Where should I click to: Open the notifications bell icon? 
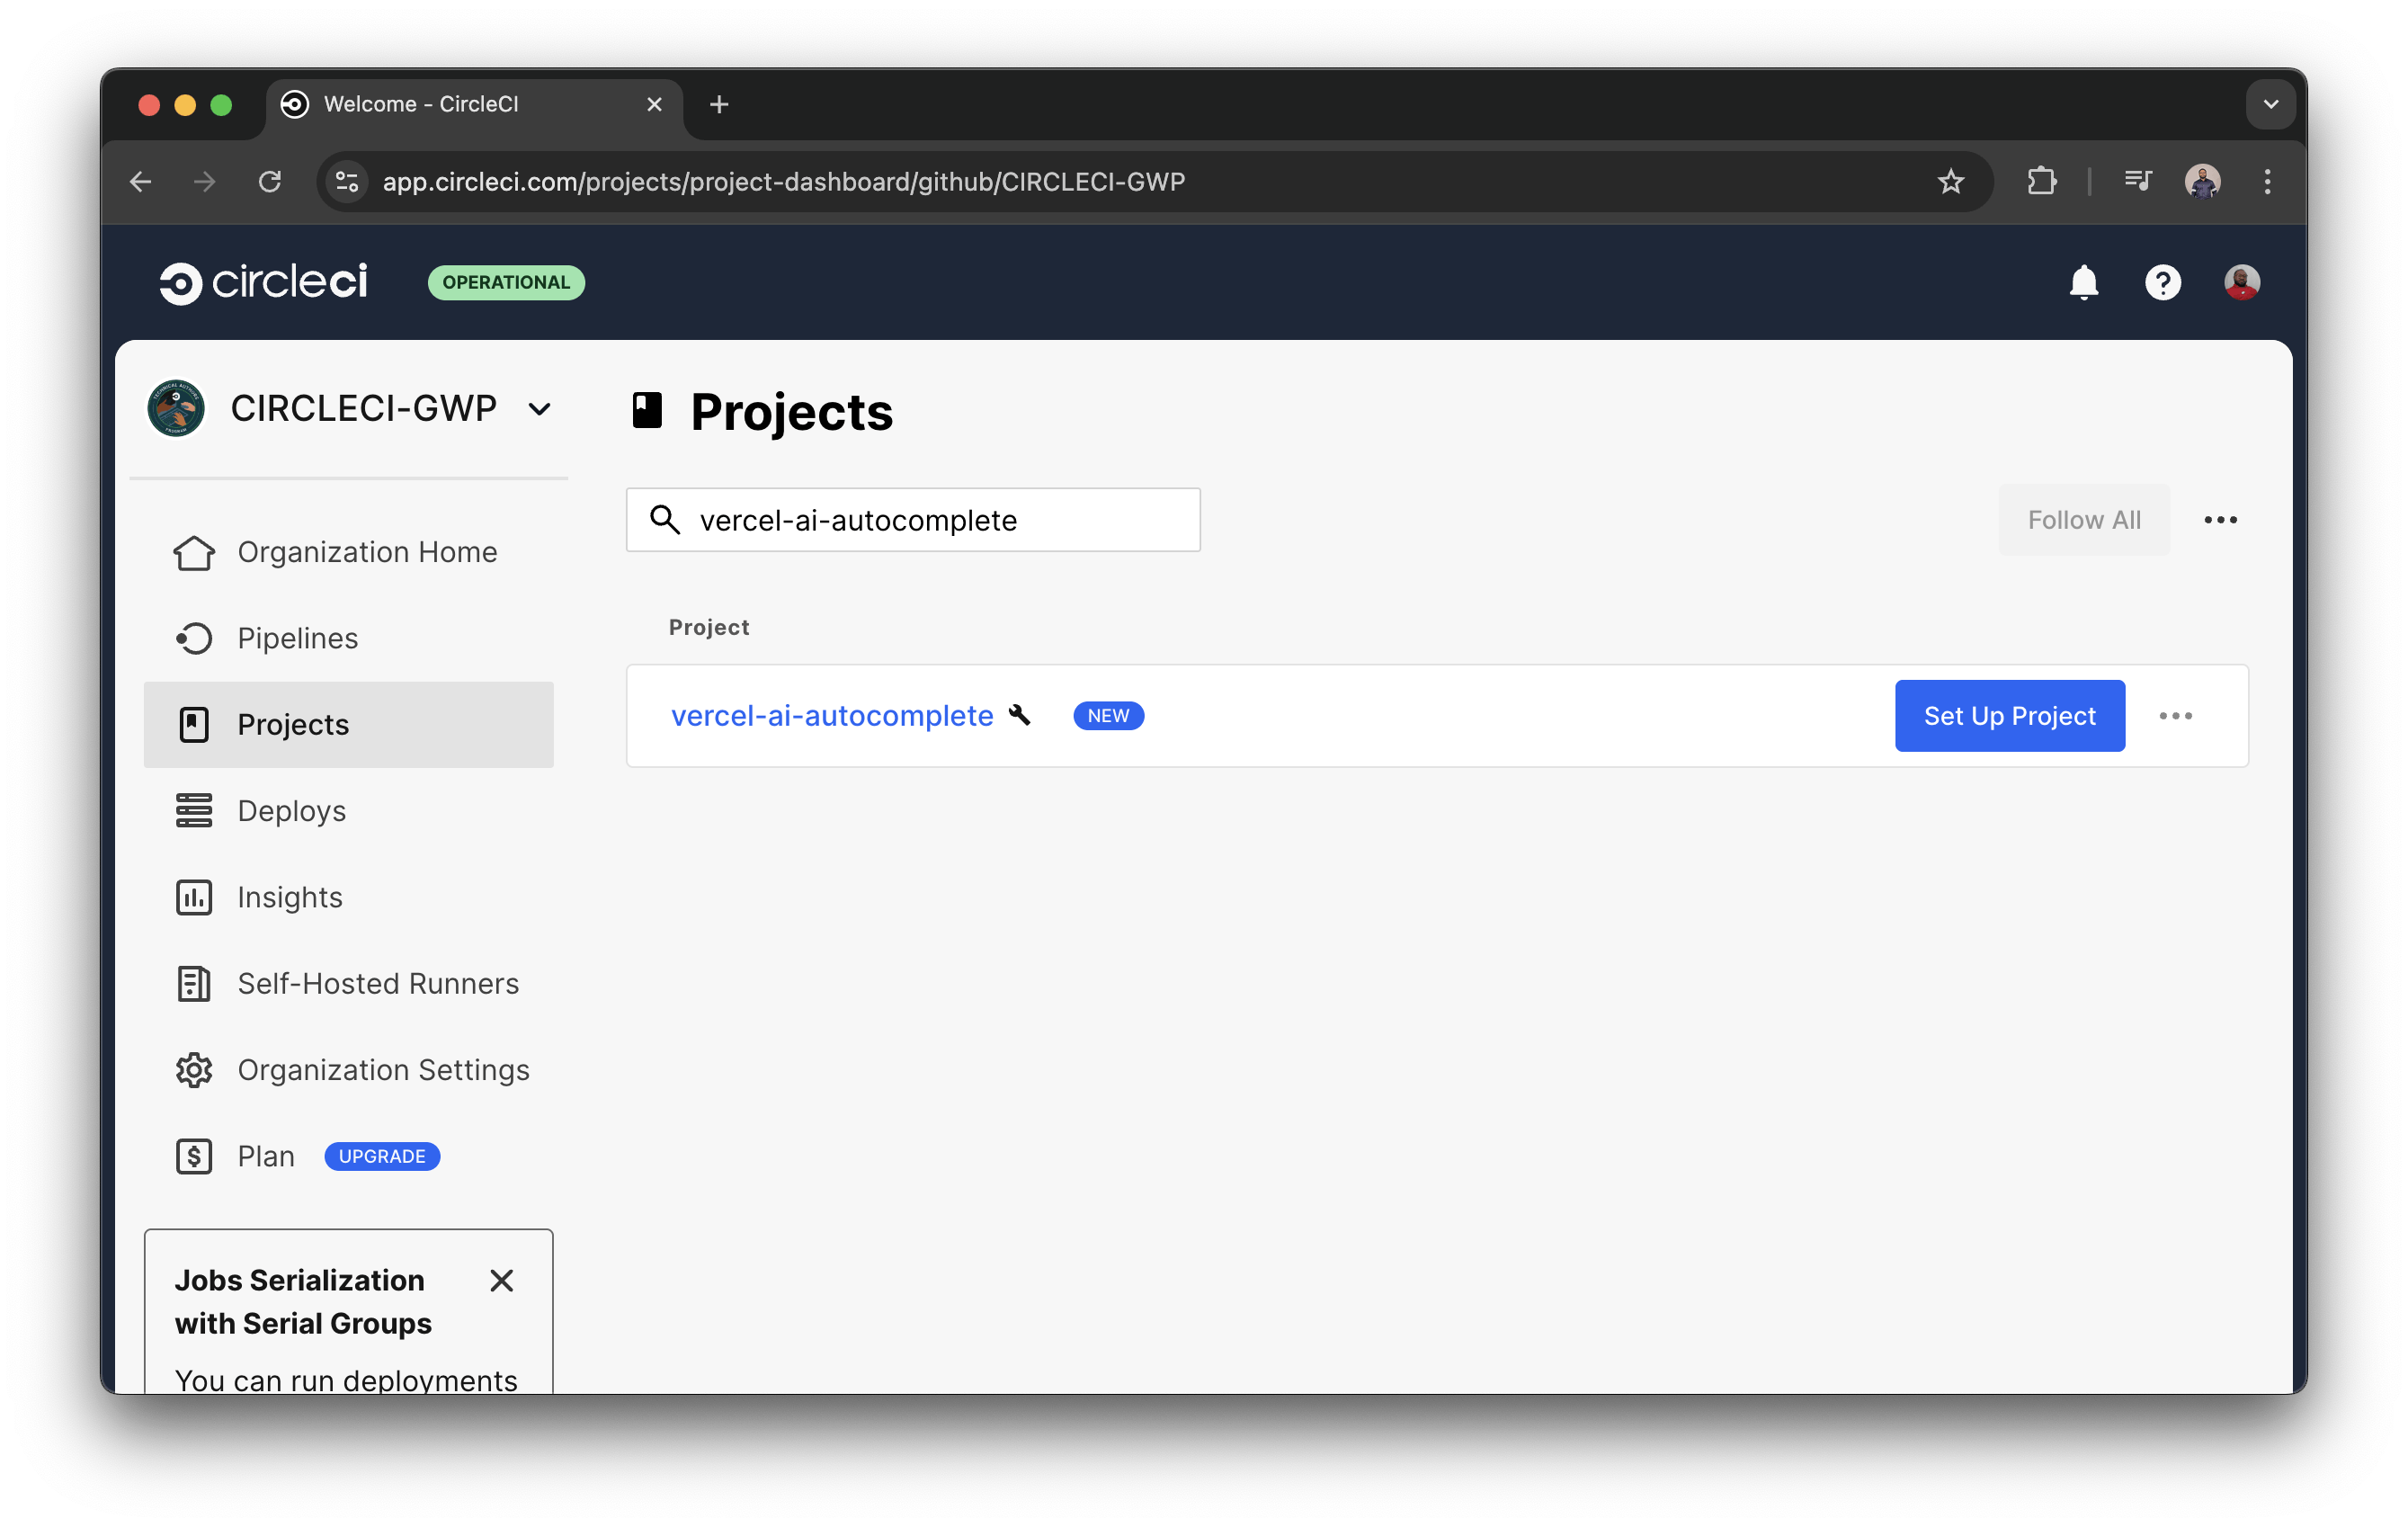(x=2084, y=283)
